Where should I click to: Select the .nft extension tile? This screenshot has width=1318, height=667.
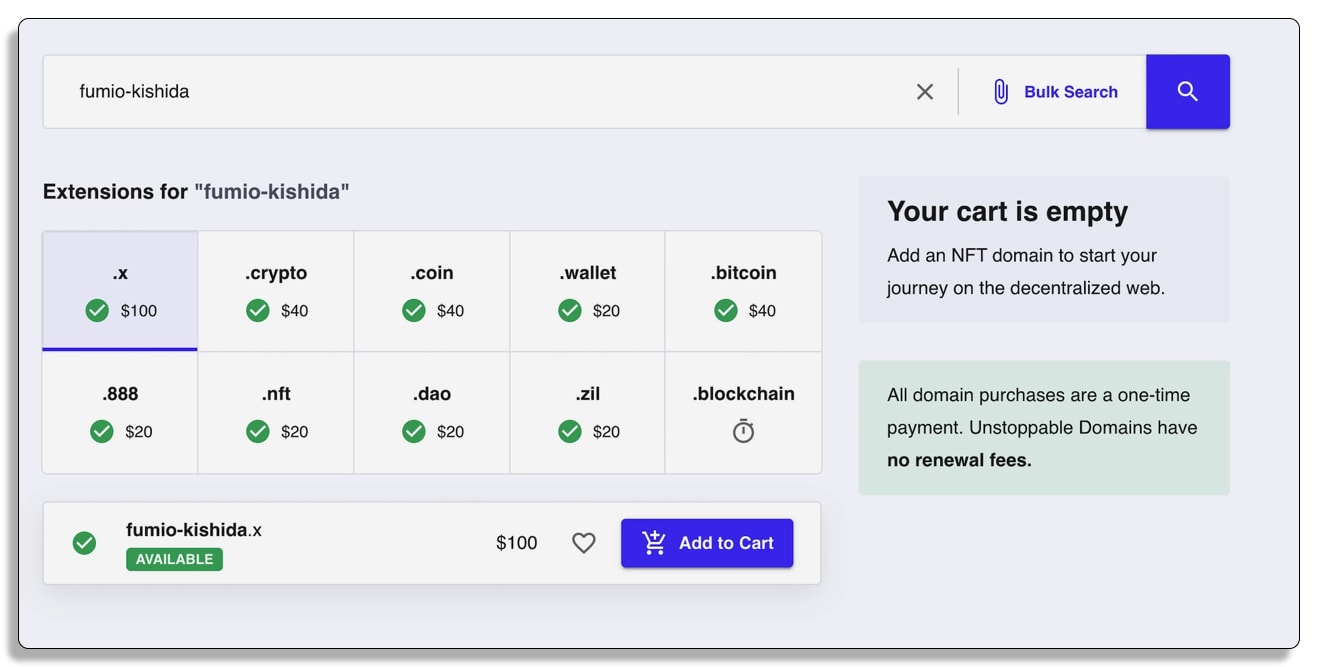point(276,412)
